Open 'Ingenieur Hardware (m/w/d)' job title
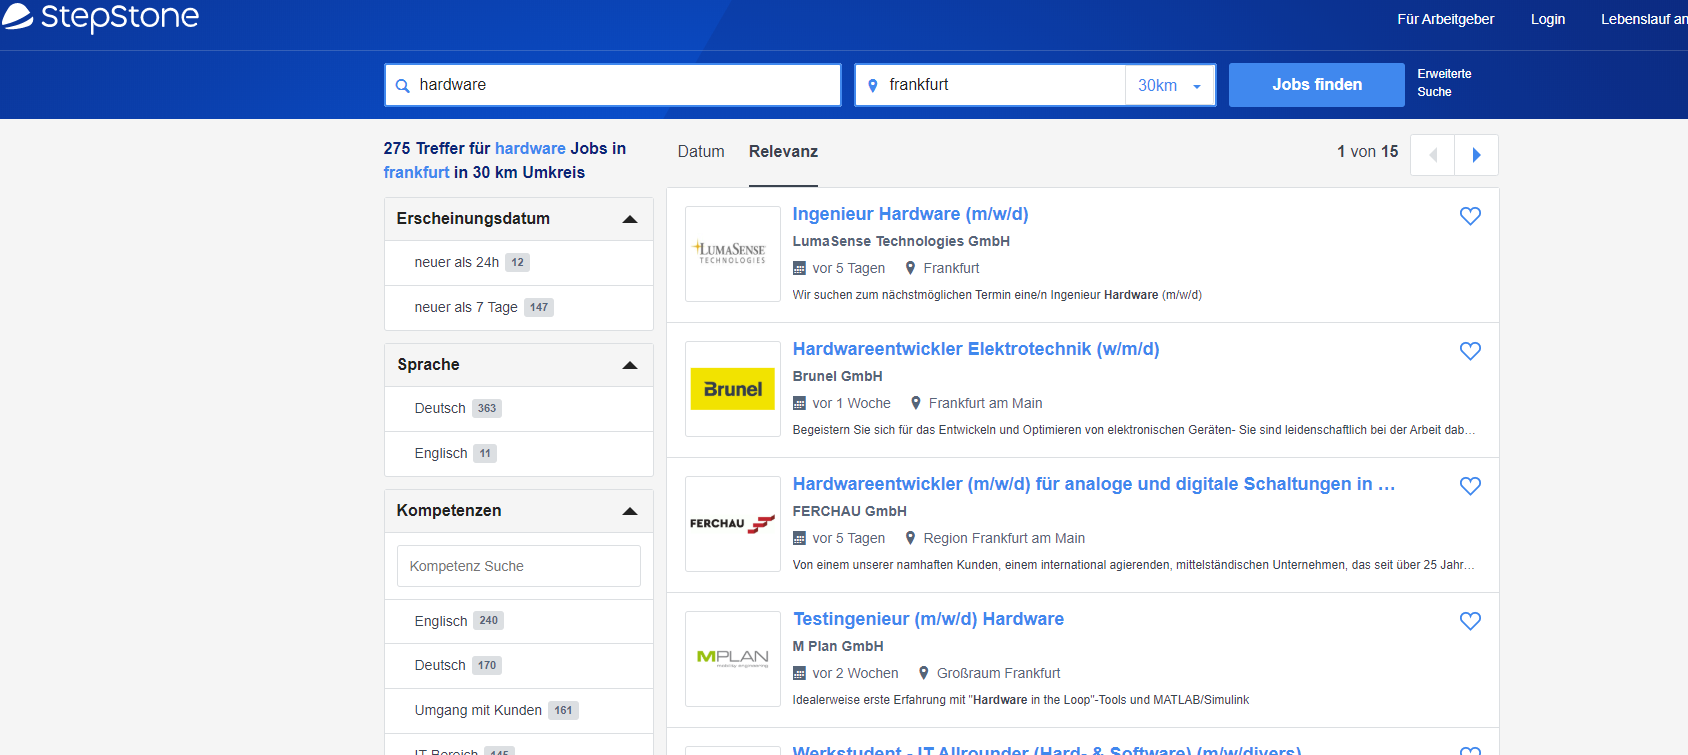Image resolution: width=1688 pixels, height=755 pixels. [x=910, y=214]
